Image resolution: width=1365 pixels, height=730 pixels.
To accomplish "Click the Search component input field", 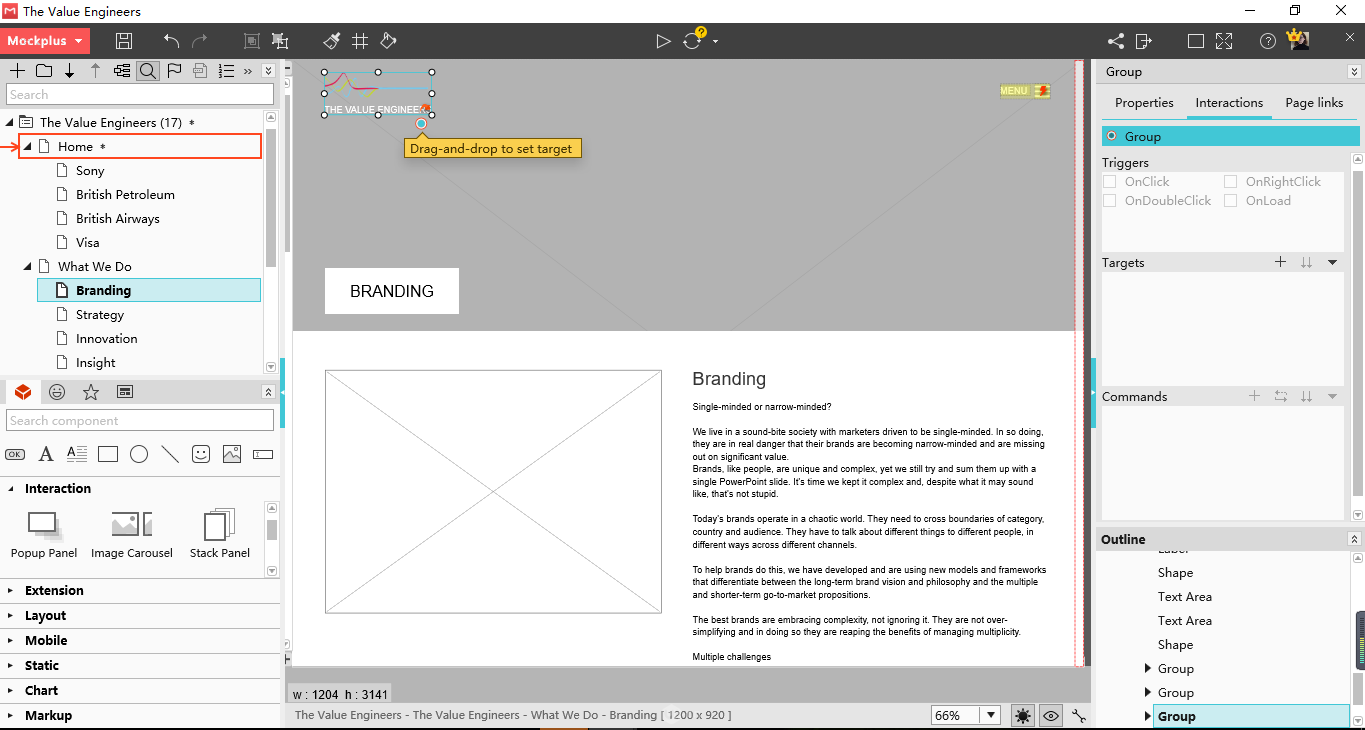I will click(140, 421).
